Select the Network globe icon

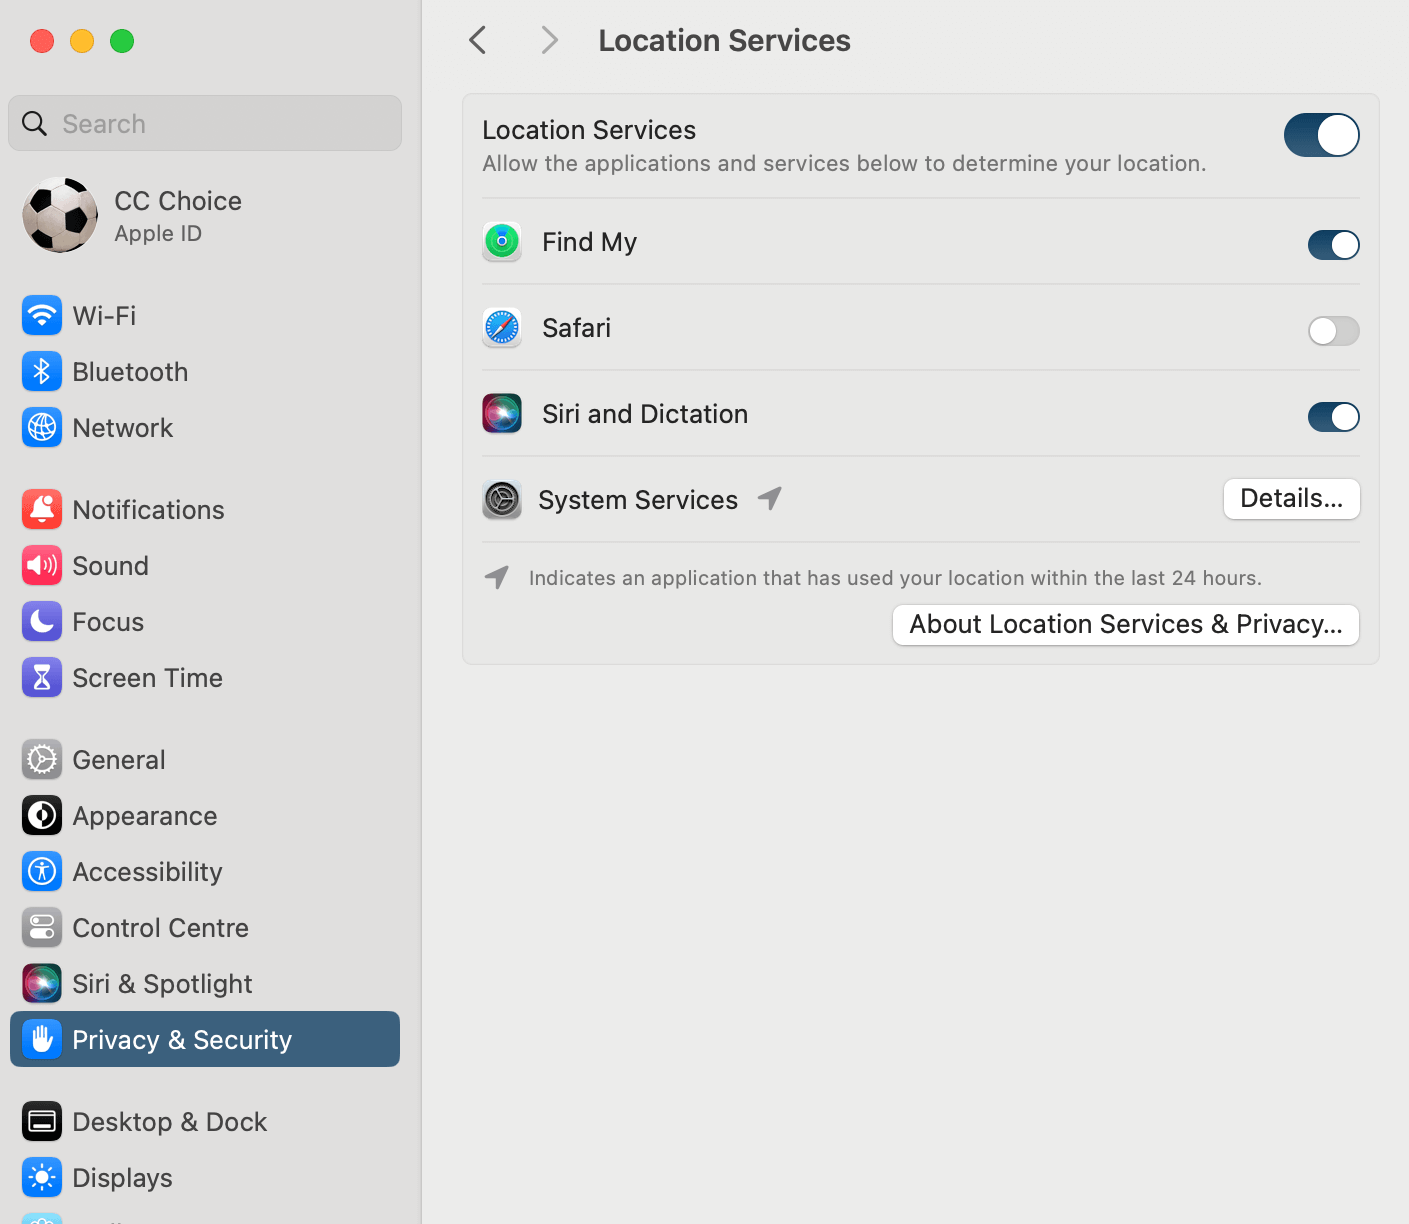tap(42, 428)
